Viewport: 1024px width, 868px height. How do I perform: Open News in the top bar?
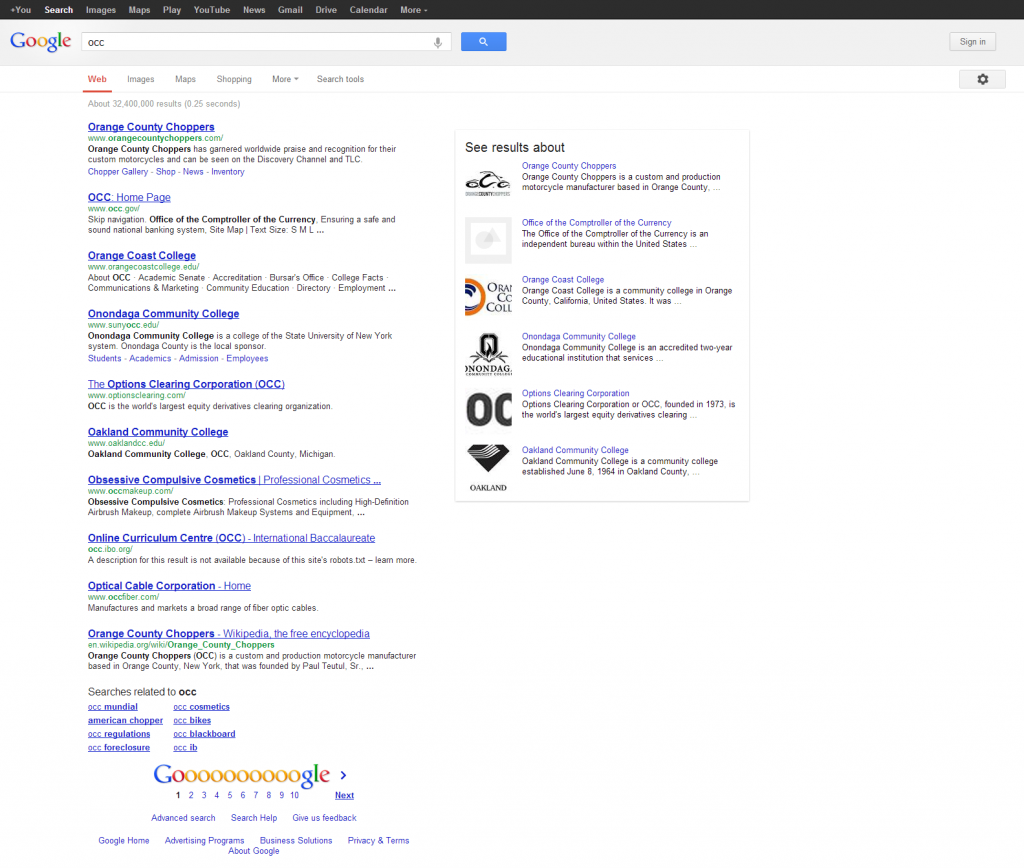pos(254,10)
